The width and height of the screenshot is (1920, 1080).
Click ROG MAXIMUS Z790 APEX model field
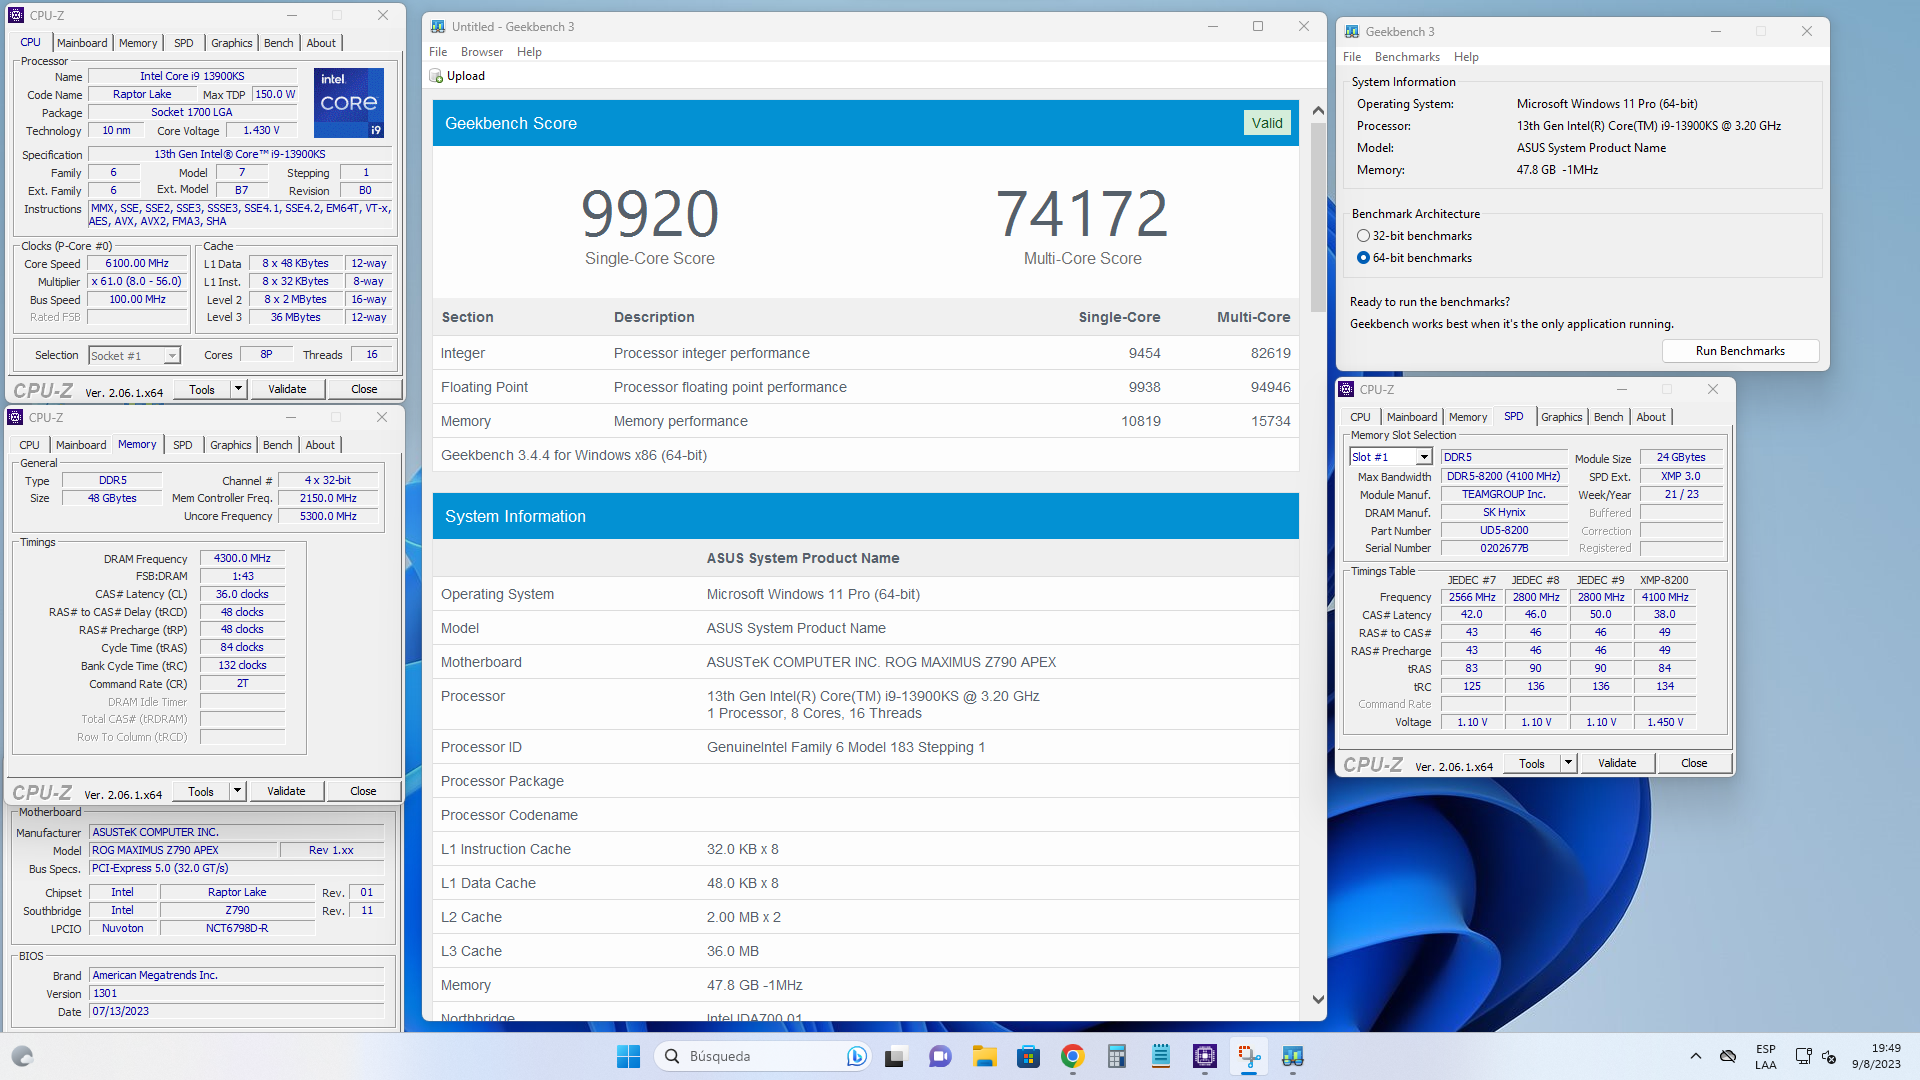(x=183, y=850)
